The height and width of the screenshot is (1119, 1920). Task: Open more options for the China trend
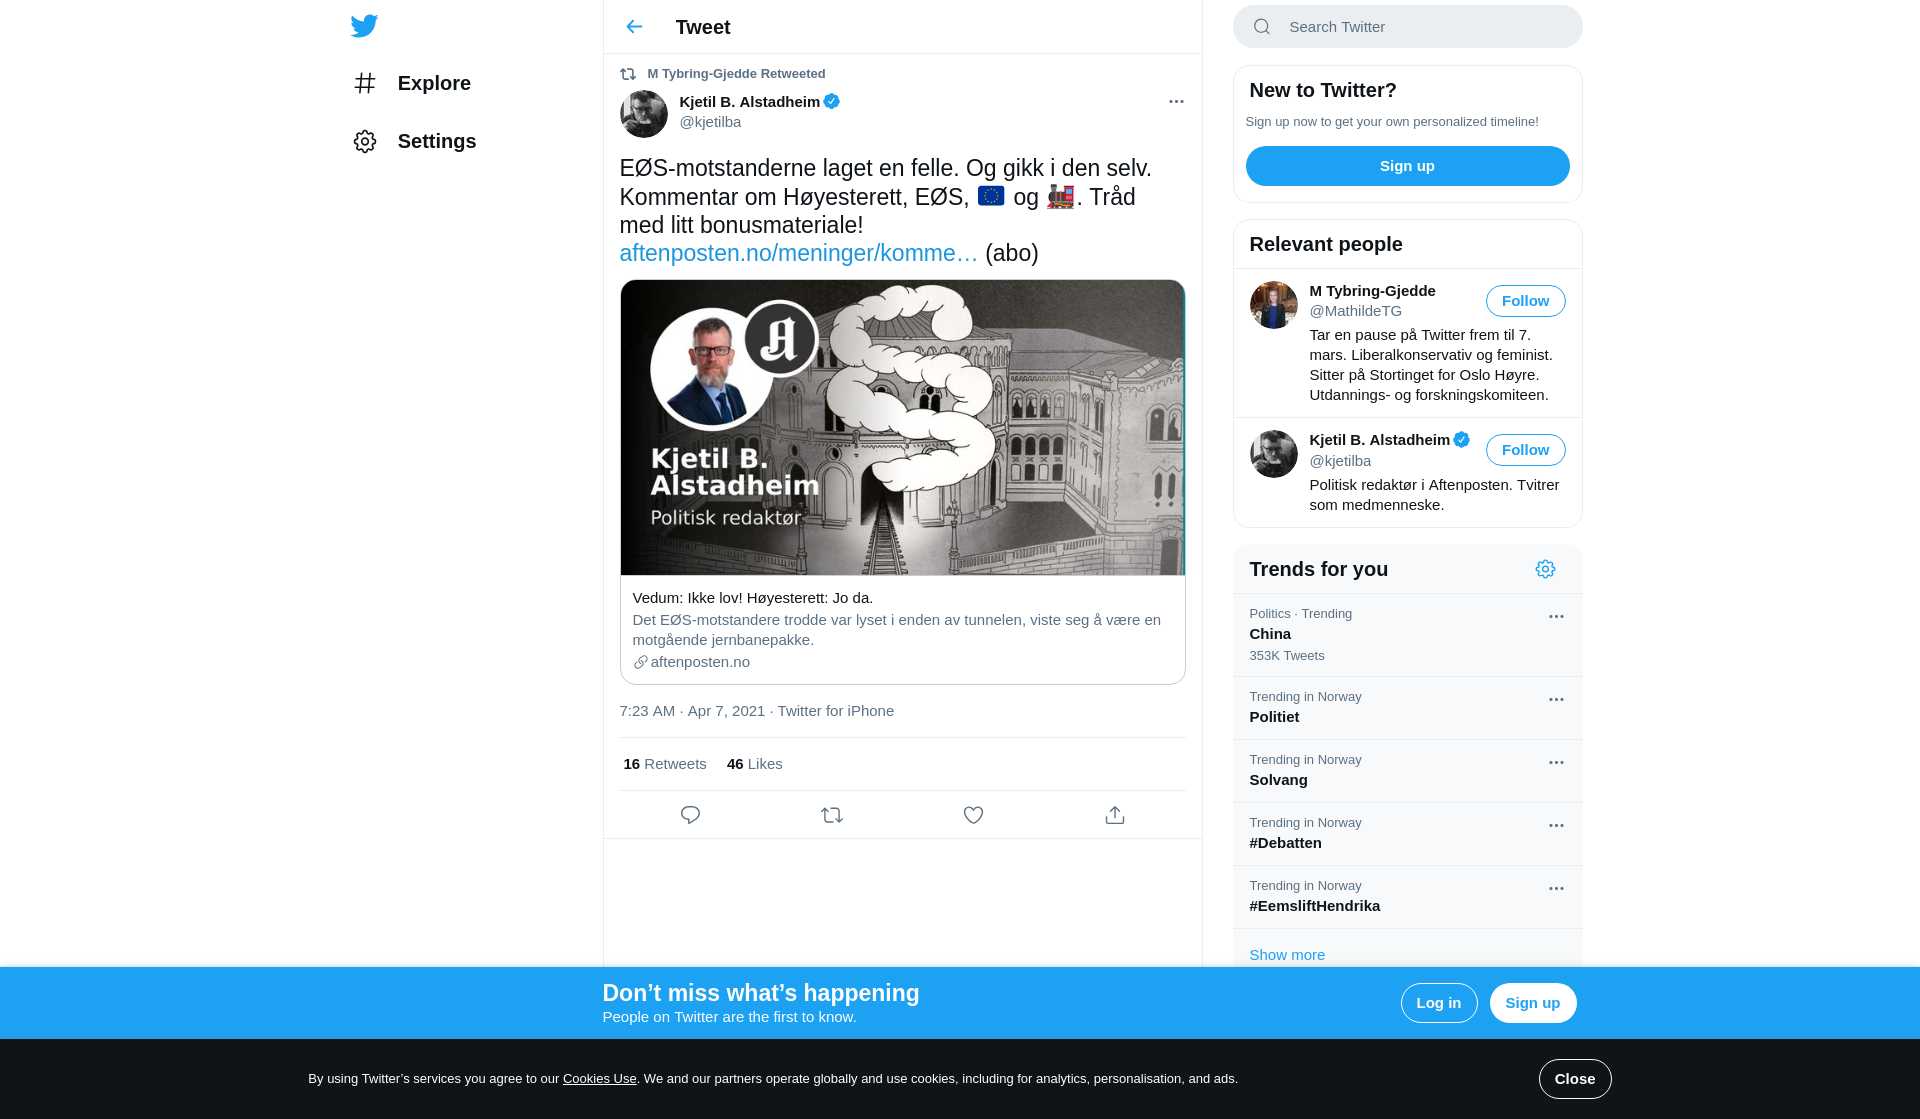pos(1556,617)
